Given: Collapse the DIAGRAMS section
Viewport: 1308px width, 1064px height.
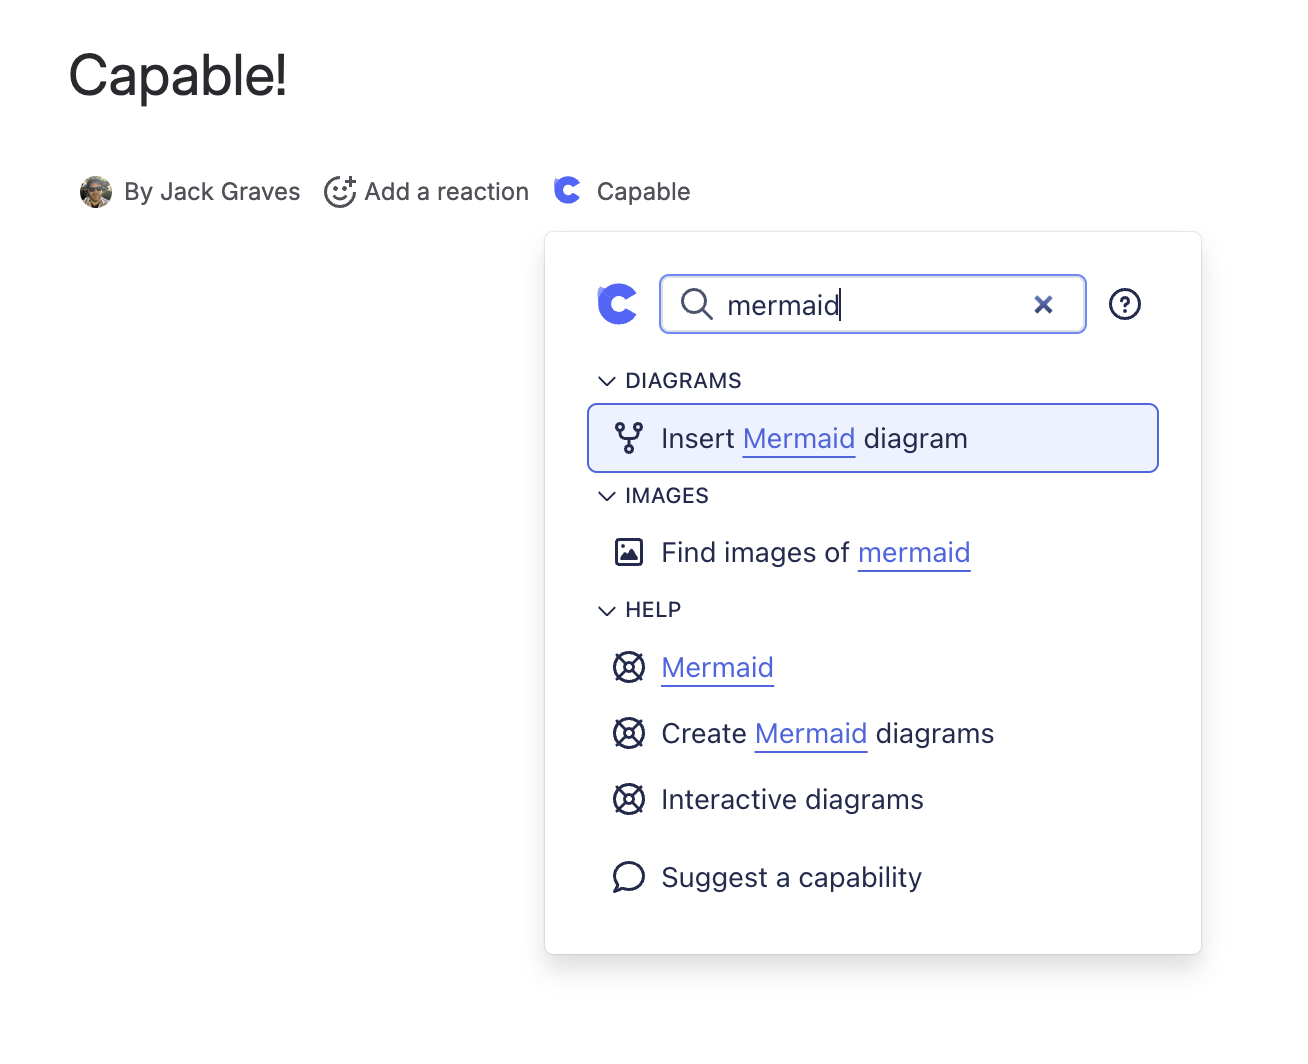Looking at the screenshot, I should coord(606,381).
